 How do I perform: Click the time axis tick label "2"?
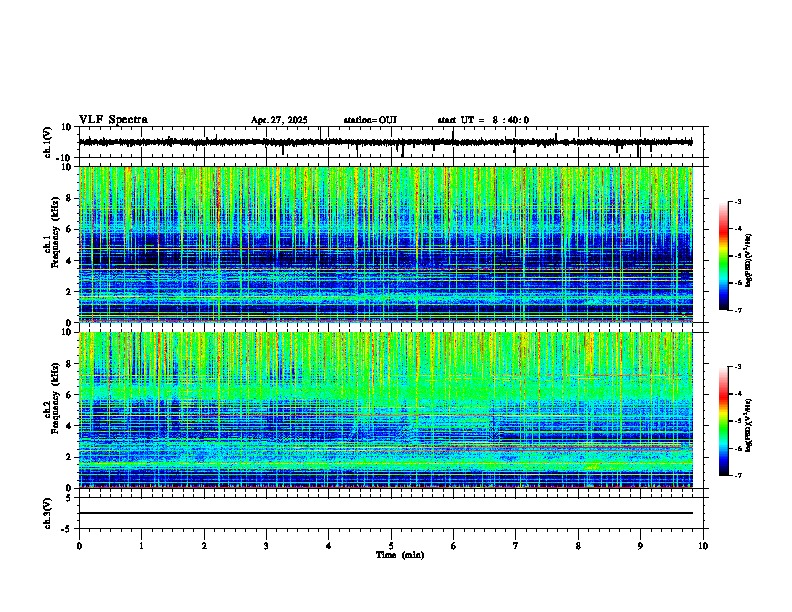coord(204,546)
